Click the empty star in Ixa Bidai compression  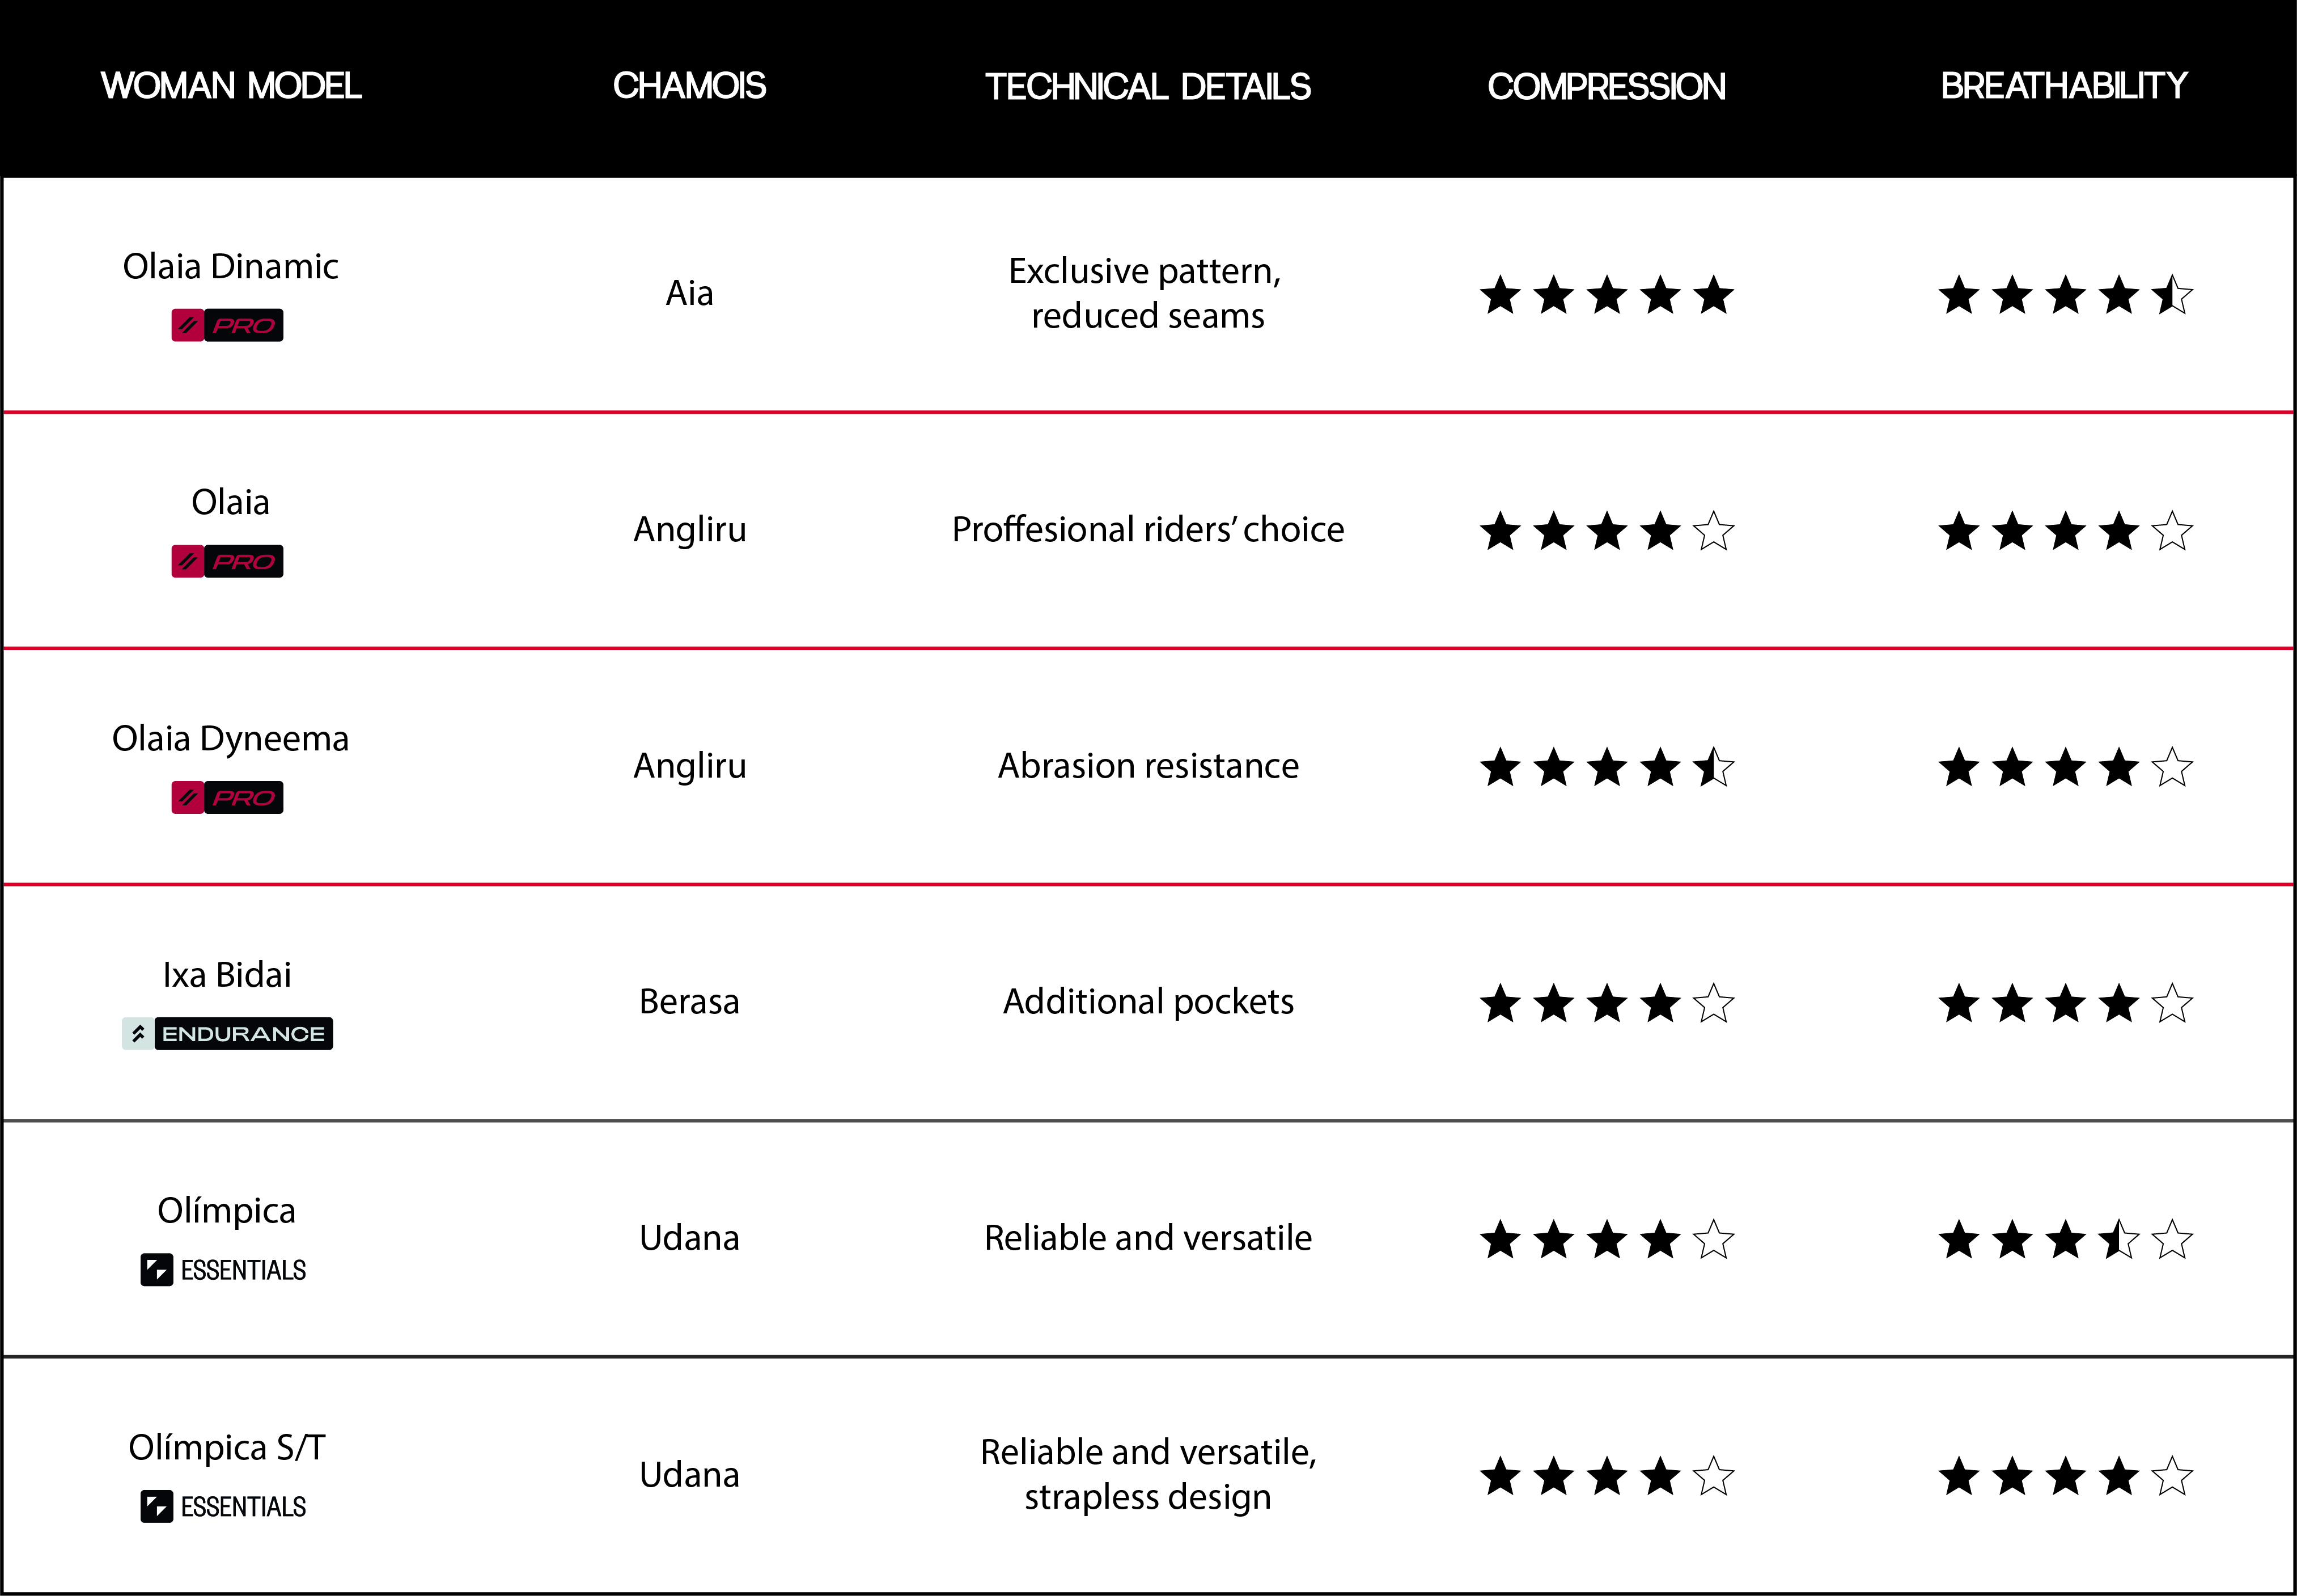(1713, 1003)
